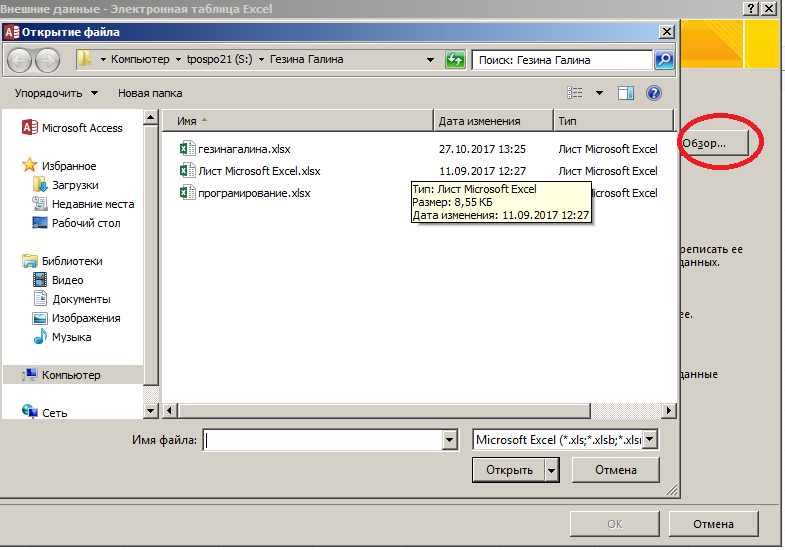This screenshot has height=550, width=785.
Task: Click the Видео film icon
Action: tap(40, 280)
